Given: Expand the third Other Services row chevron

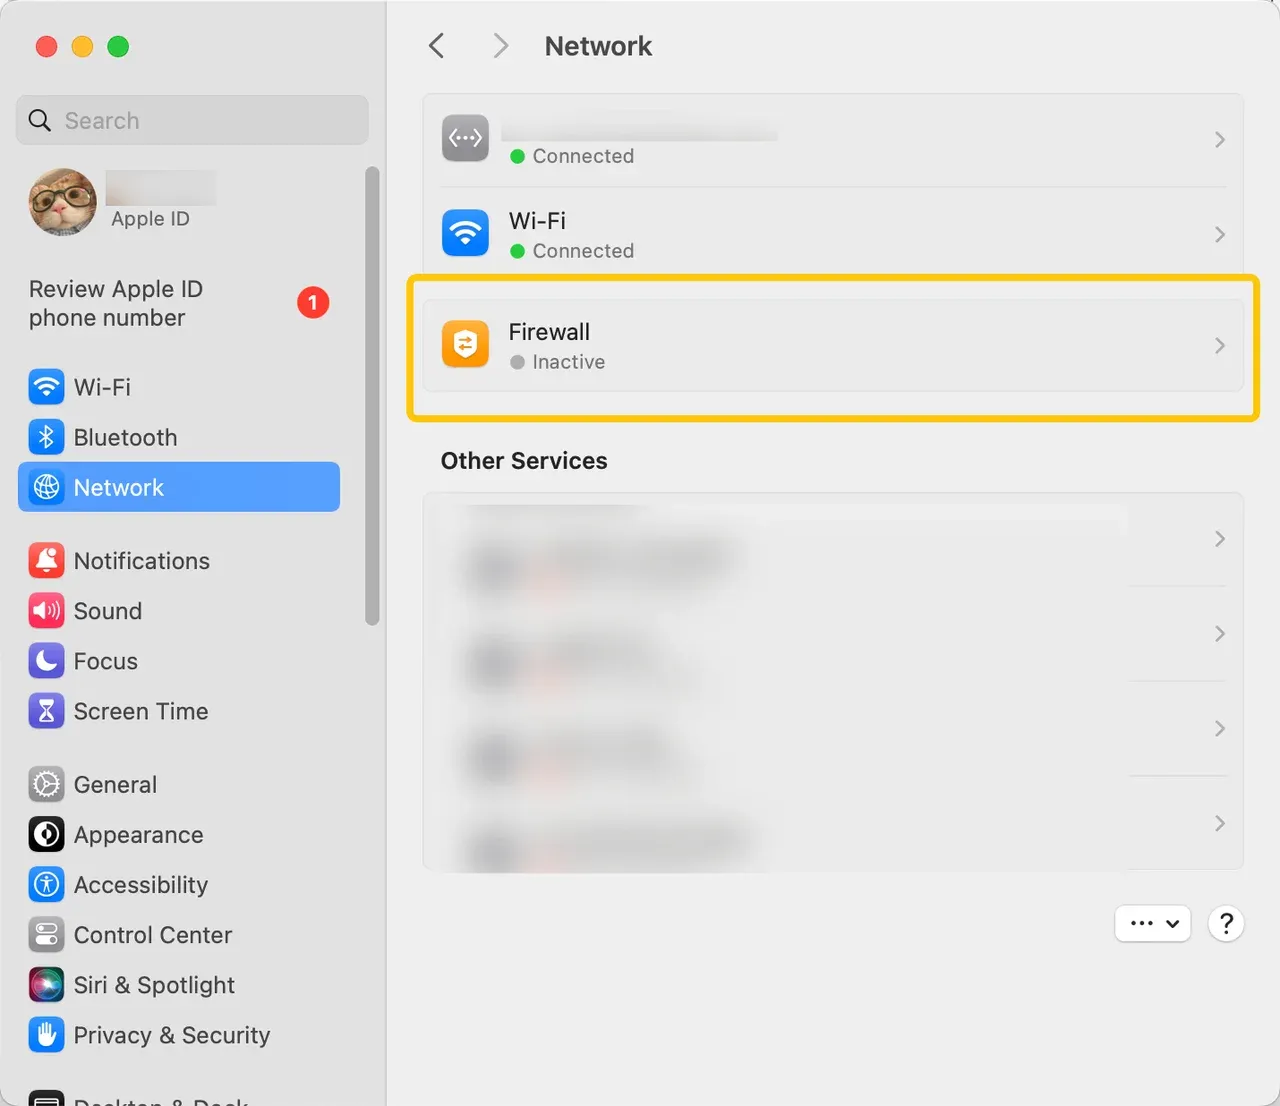Looking at the screenshot, I should tap(1220, 729).
